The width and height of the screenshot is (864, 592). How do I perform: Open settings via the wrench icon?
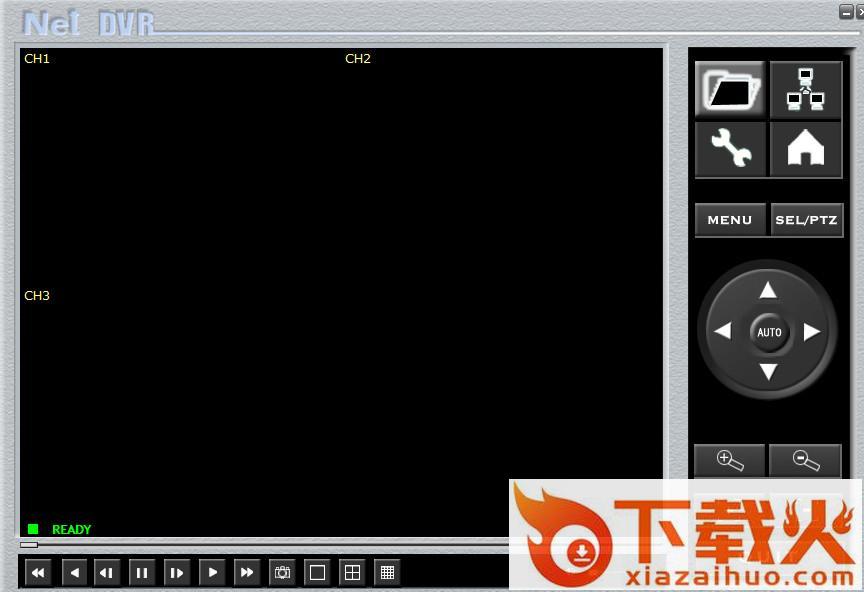click(x=730, y=148)
